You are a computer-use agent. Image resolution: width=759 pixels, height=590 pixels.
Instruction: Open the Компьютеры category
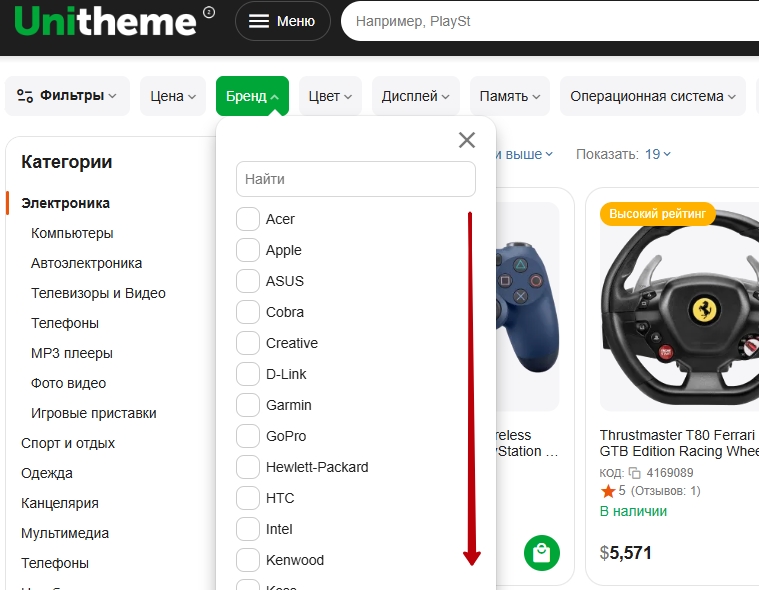[x=72, y=233]
